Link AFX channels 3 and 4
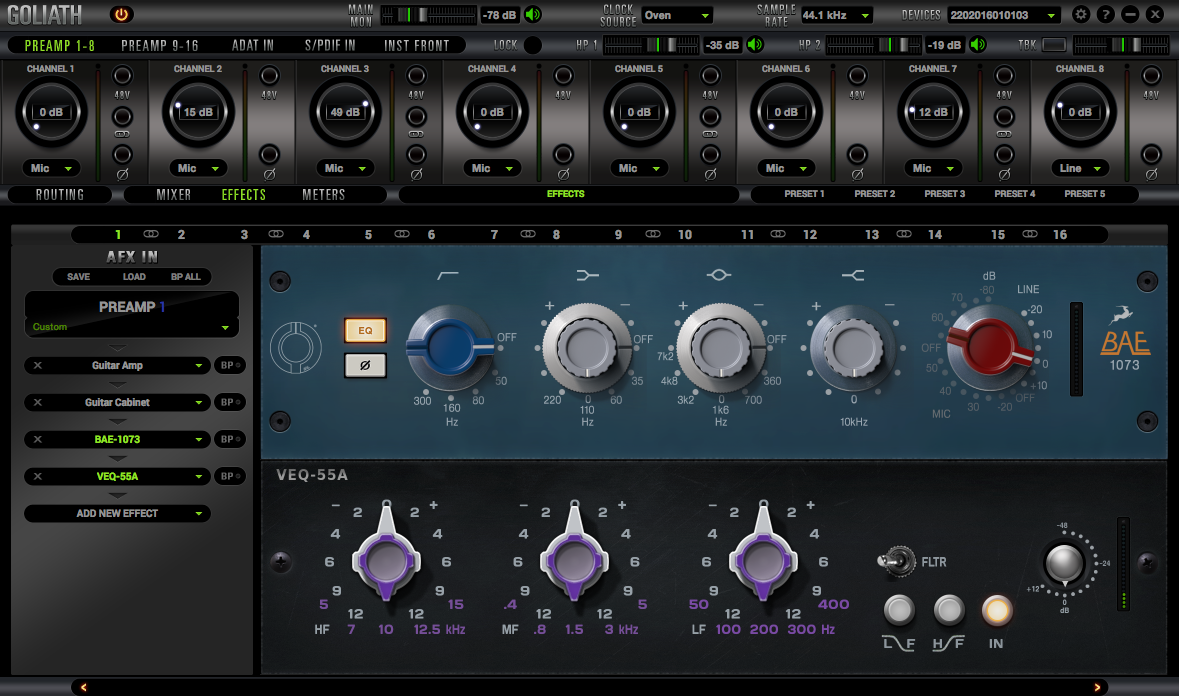Viewport: 1179px width, 696px height. coord(276,235)
